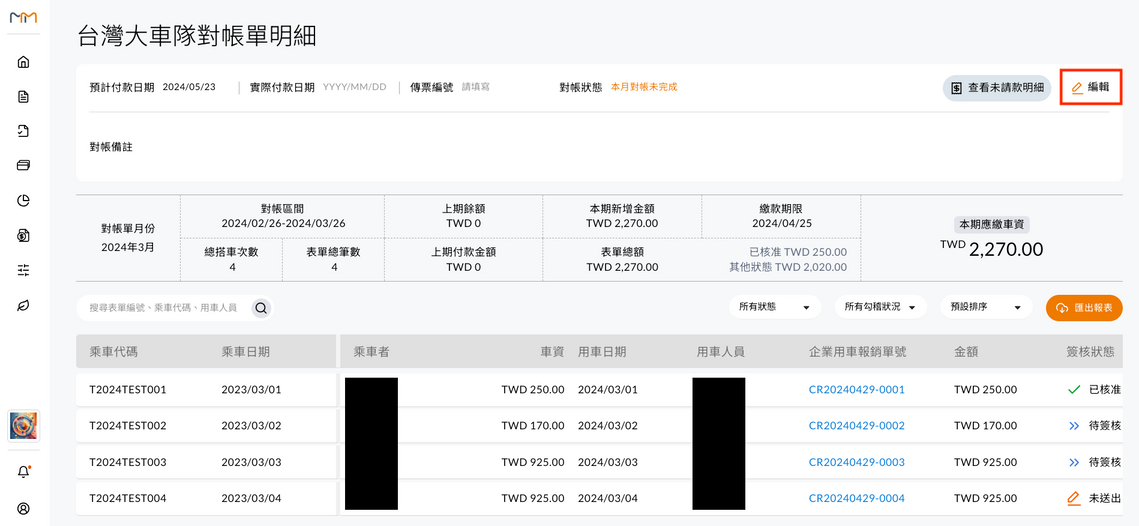The image size is (1139, 526).
Task: Open the sliders settings icon in sidebar
Action: 23,270
